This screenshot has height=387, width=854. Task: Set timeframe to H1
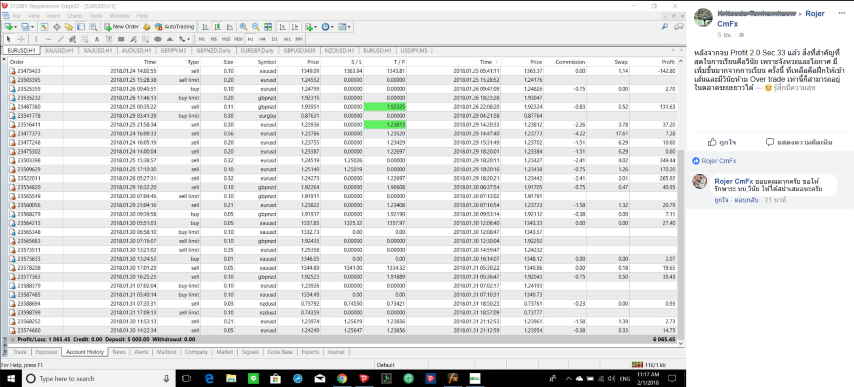(251, 39)
